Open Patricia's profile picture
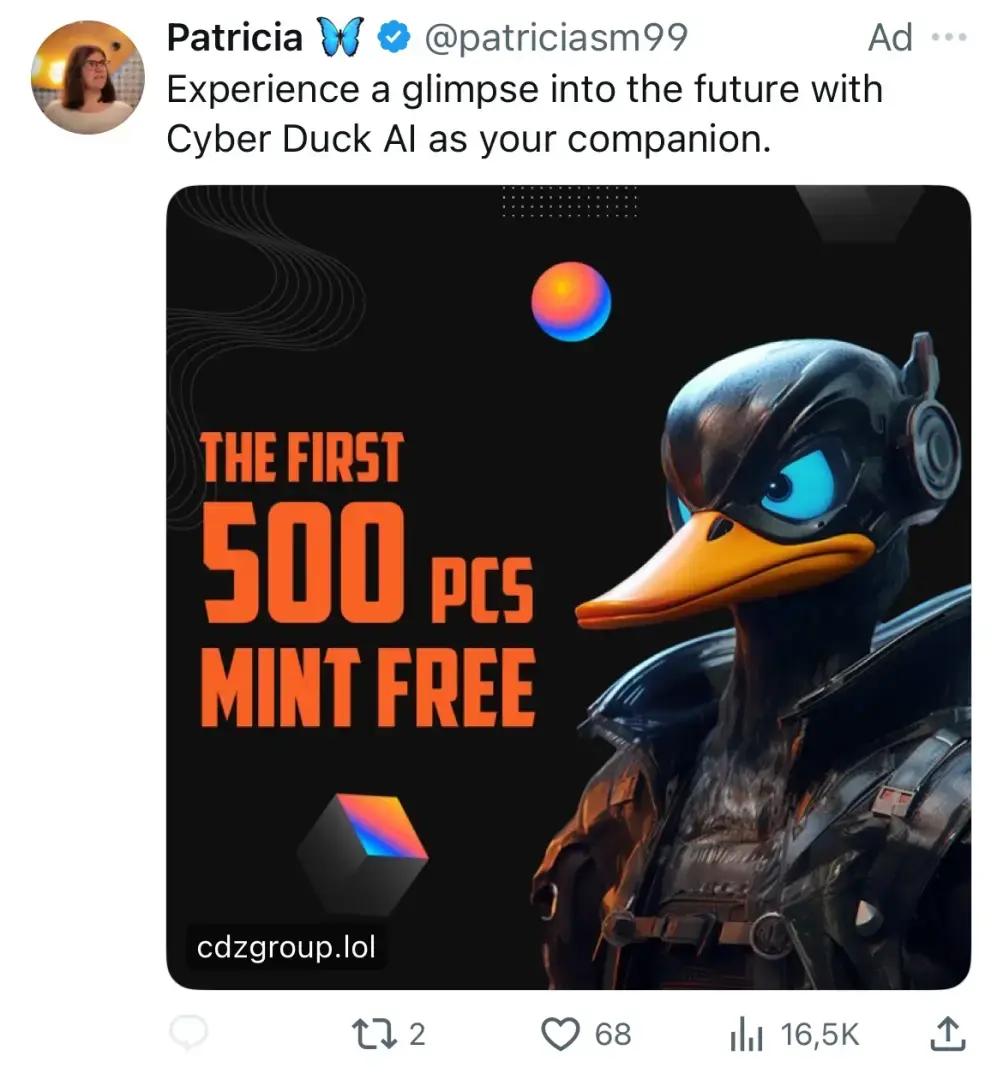 coord(88,77)
